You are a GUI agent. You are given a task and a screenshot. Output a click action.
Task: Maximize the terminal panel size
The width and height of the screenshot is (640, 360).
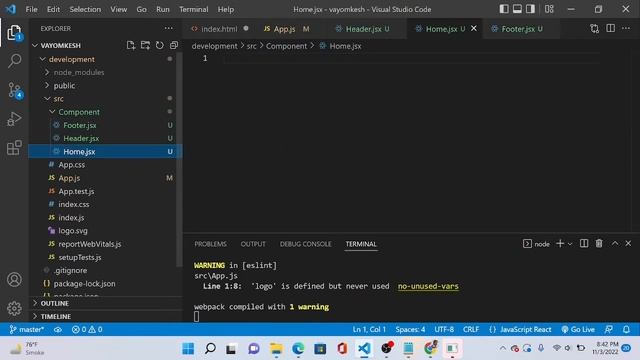(615, 244)
